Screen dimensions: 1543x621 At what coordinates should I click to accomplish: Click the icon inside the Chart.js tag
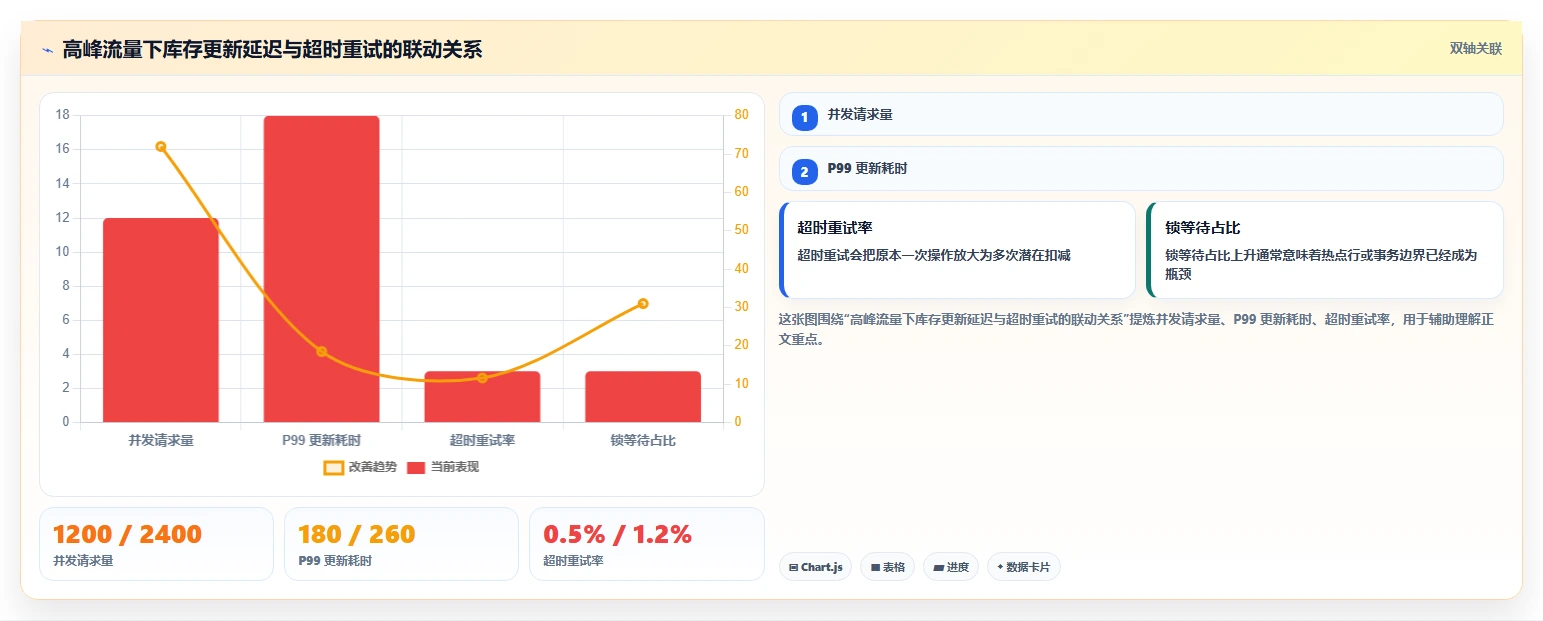[794, 568]
